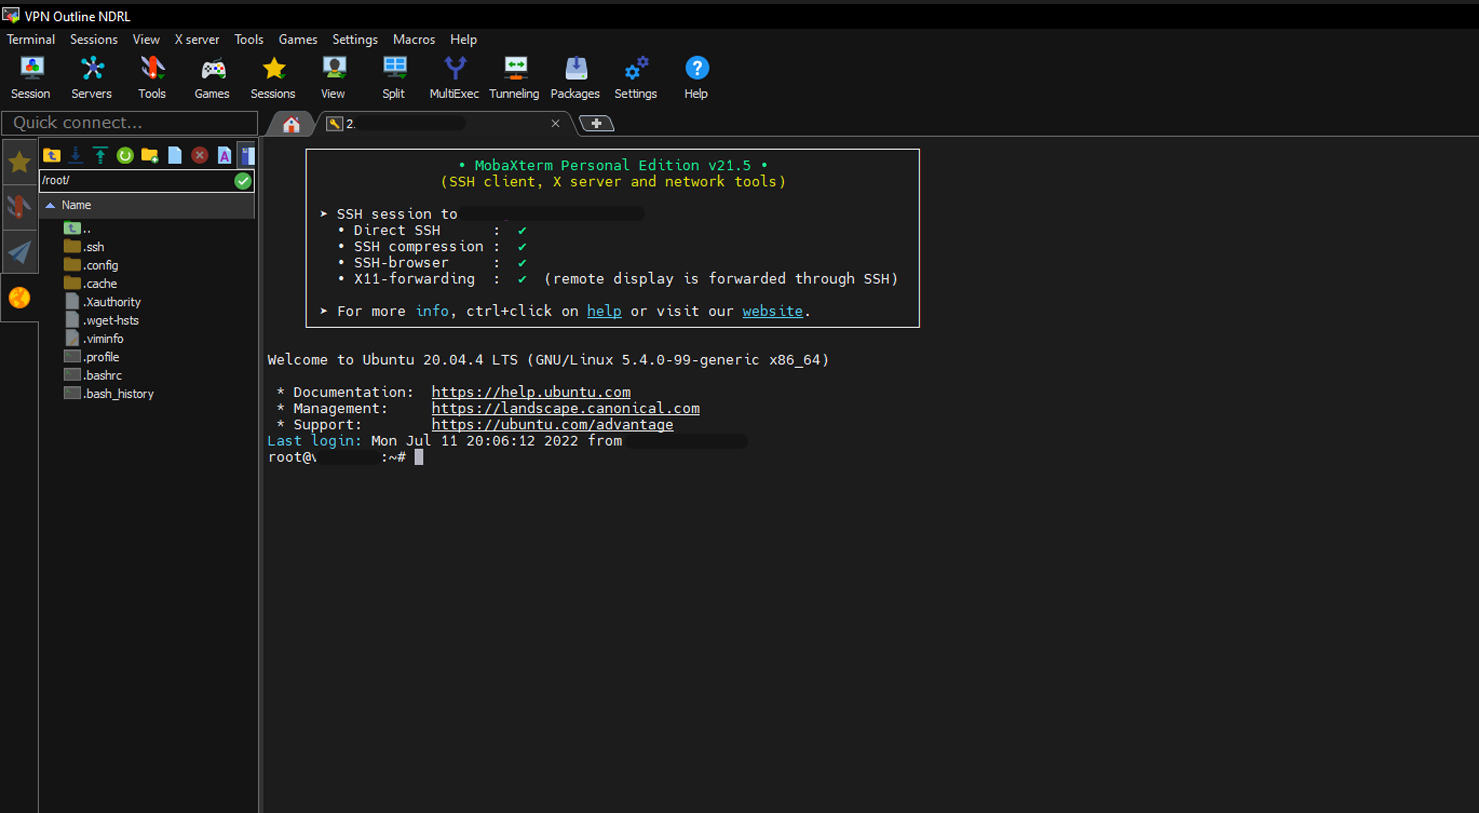Open the Tunneling toolbar button
Viewport: 1479px width, 813px height.
point(514,78)
